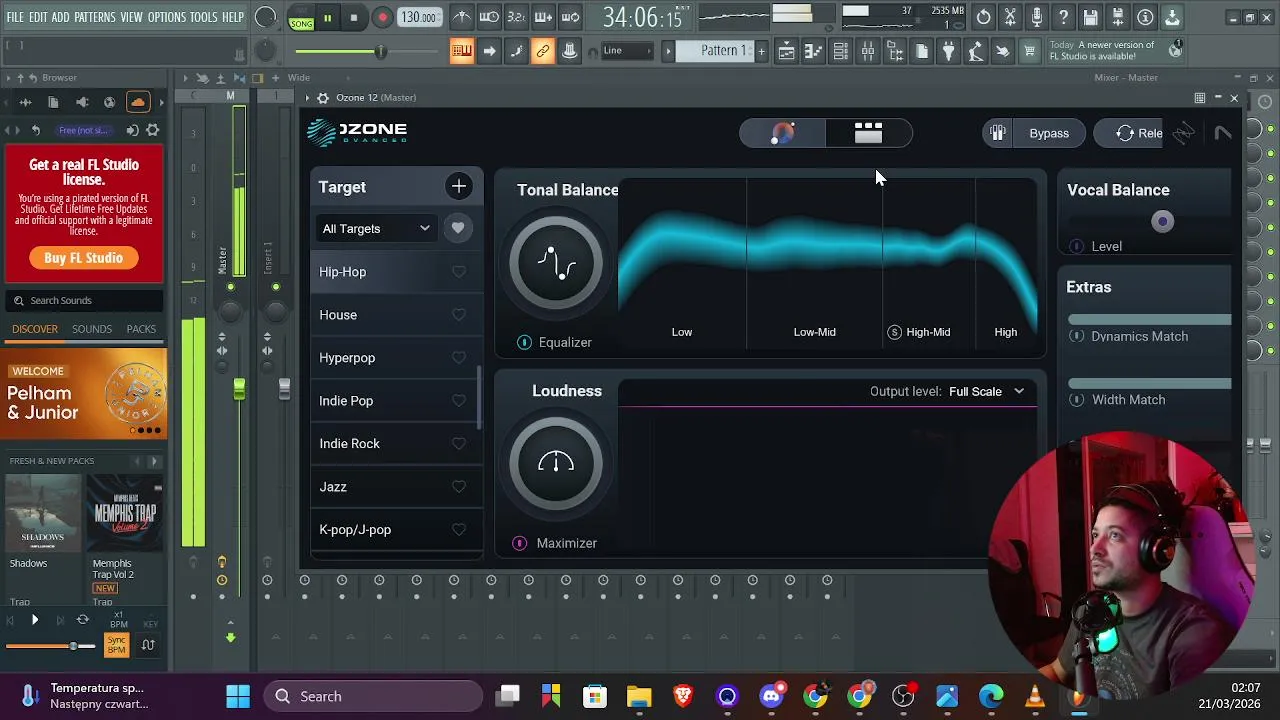This screenshot has height=720, width=1280.
Task: Open the ADD menu
Action: coord(61,18)
